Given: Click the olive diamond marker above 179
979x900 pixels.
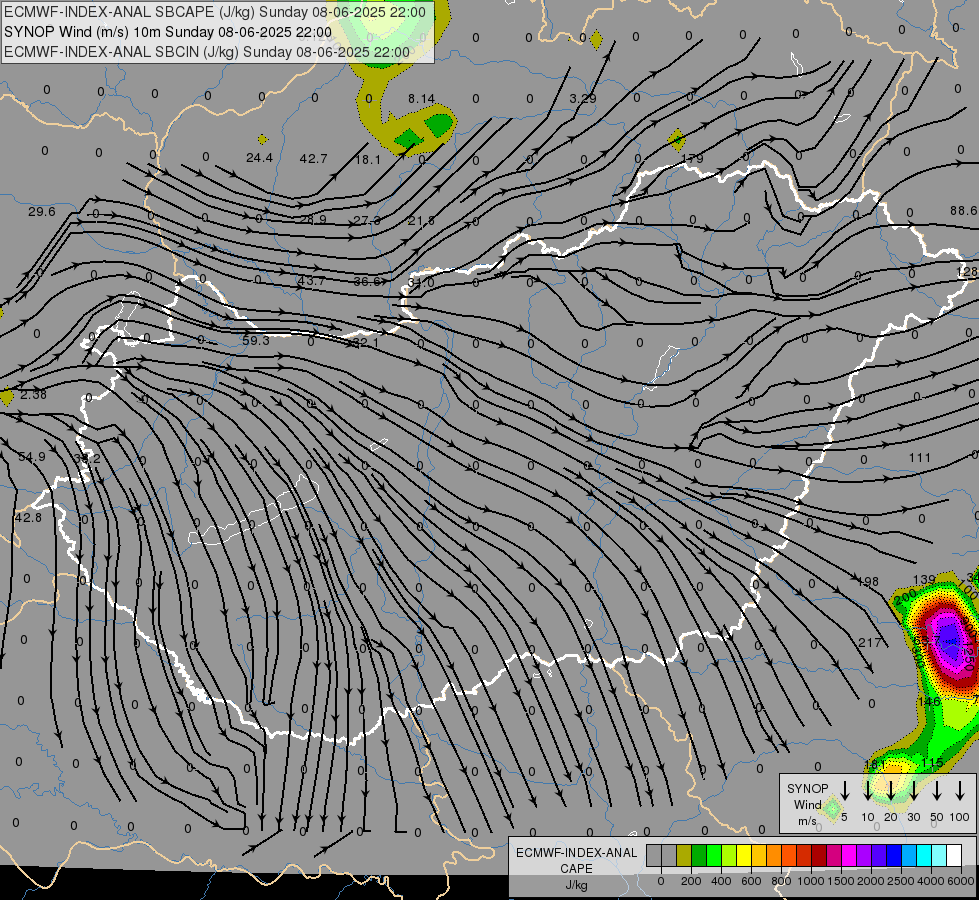Looking at the screenshot, I should [676, 140].
